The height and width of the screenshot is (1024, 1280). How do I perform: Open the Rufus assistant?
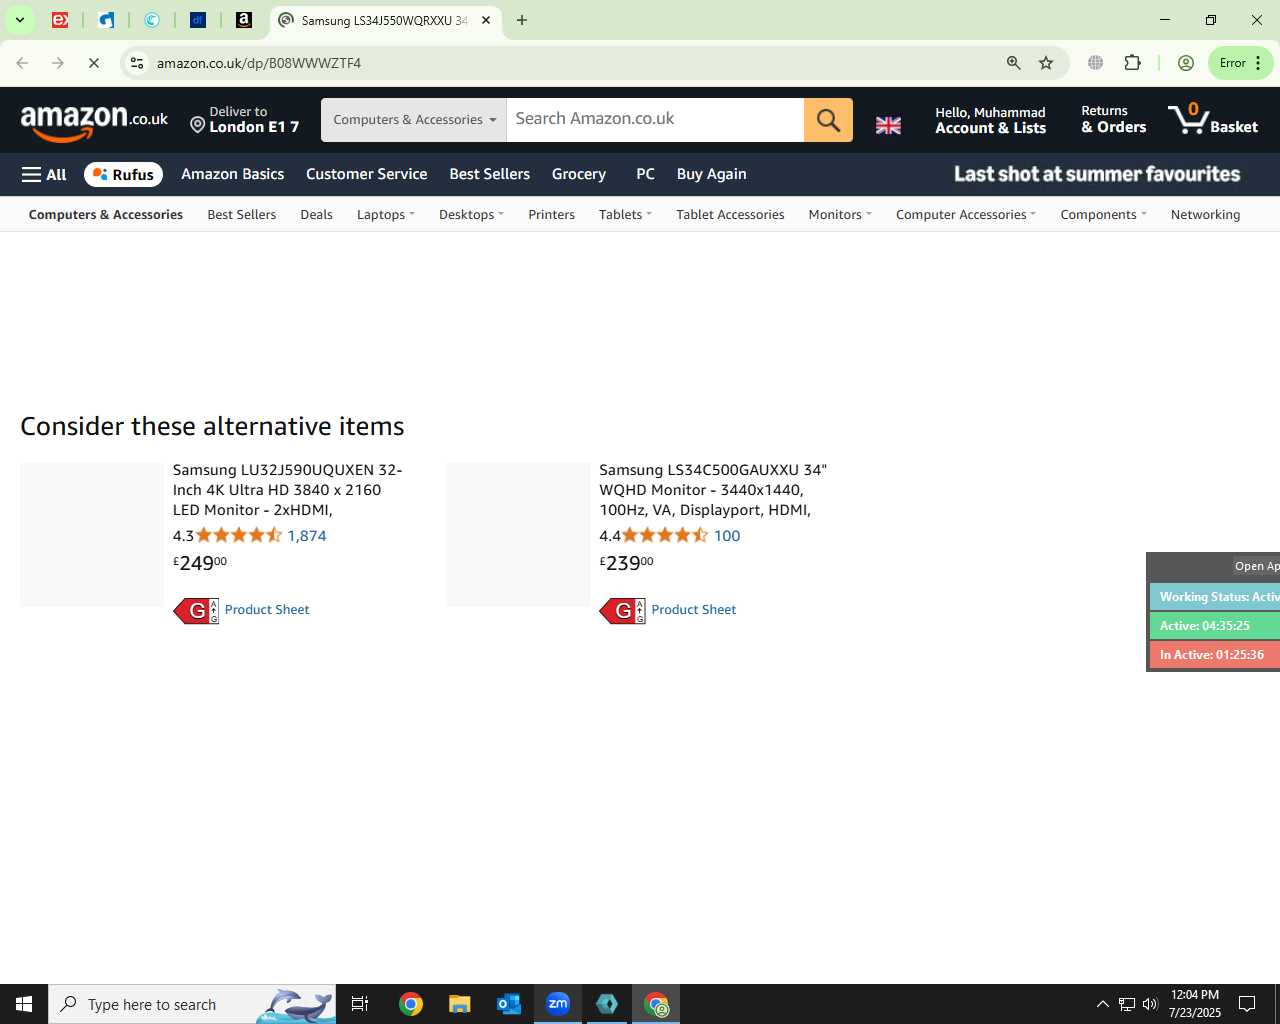point(123,174)
